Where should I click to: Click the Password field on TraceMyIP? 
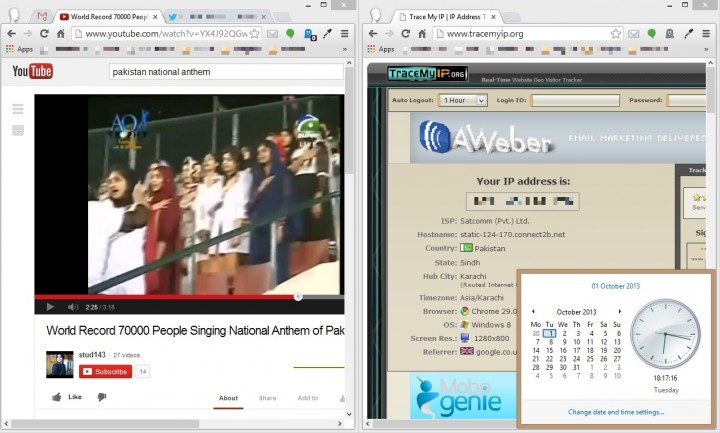point(686,100)
